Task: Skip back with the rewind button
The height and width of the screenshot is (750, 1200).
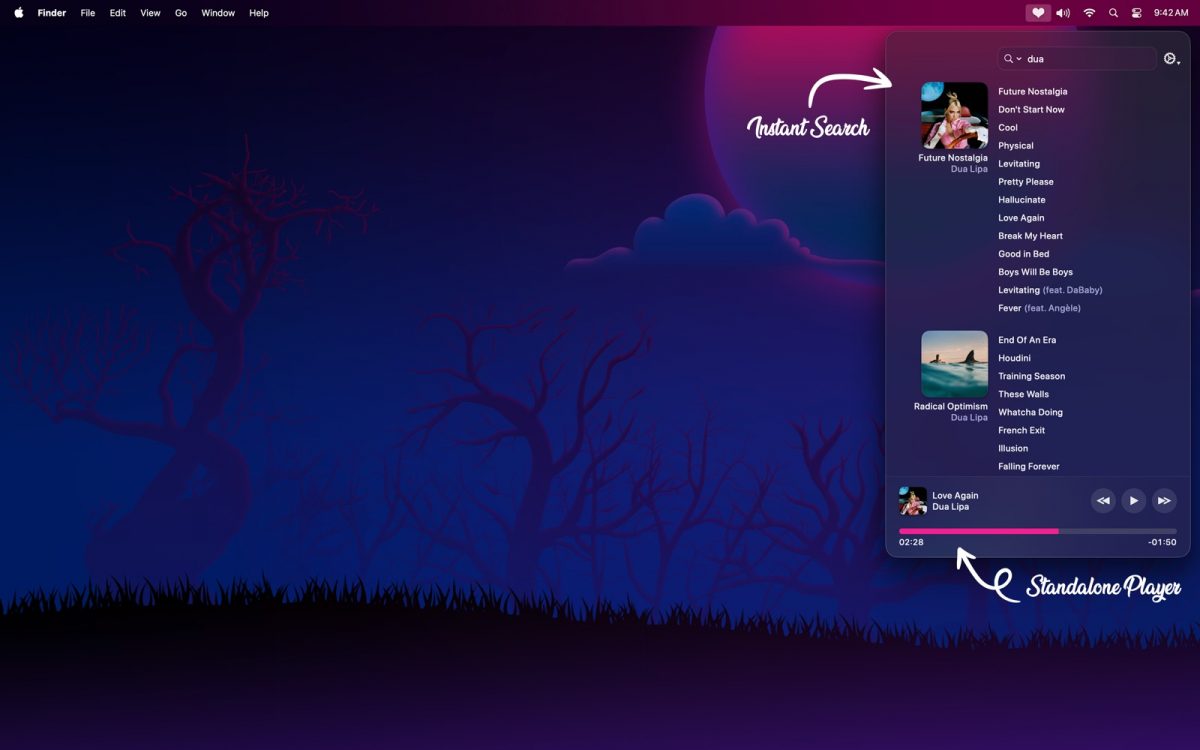Action: tap(1103, 500)
